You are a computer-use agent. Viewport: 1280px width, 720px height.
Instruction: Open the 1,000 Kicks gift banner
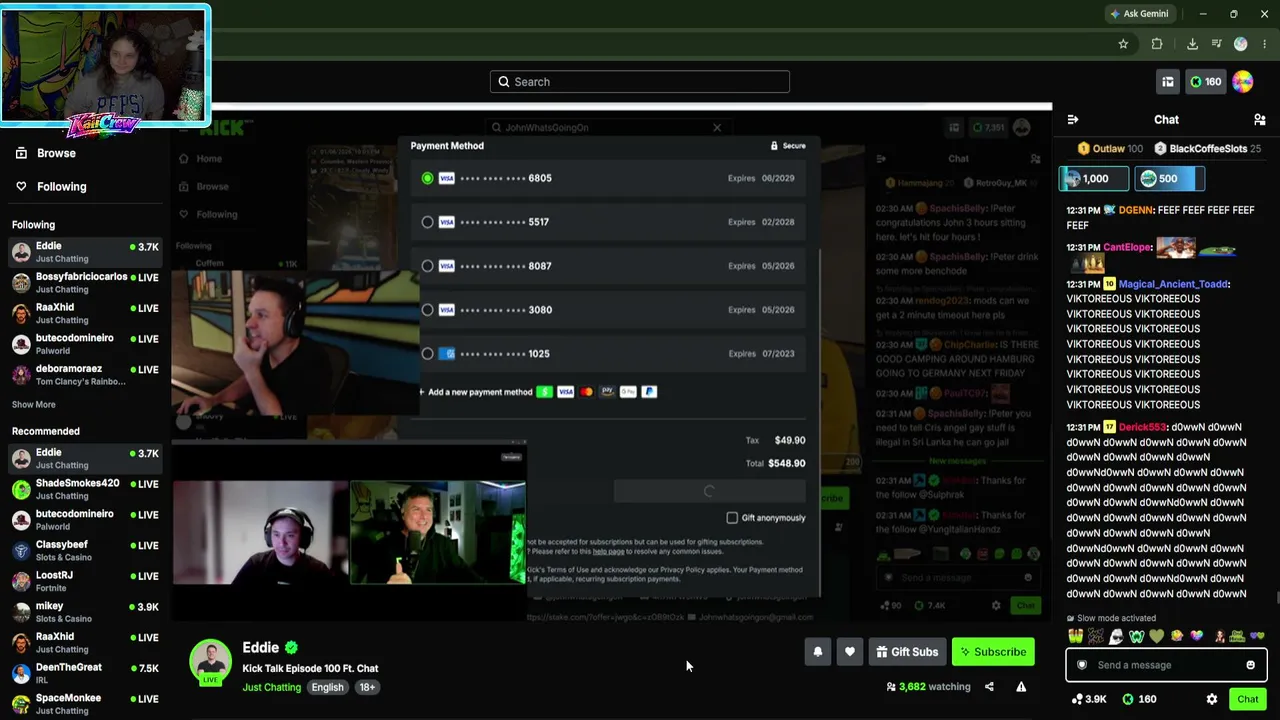1094,179
